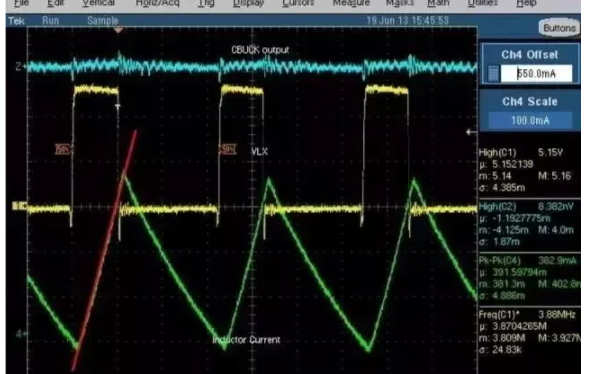Open the keypad icon beside Ch4 Offset
Screen dimensions: 605x374
pyautogui.click(x=493, y=74)
